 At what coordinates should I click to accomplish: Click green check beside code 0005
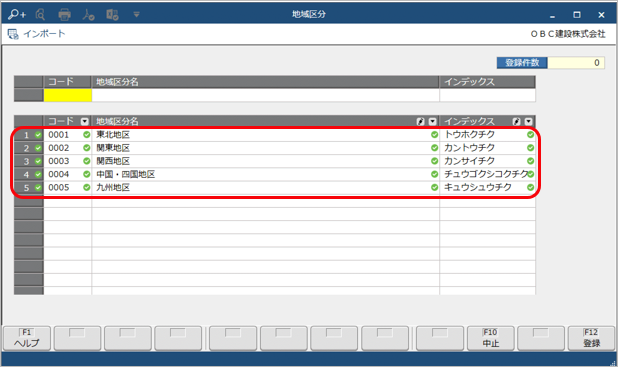pyautogui.click(x=87, y=187)
